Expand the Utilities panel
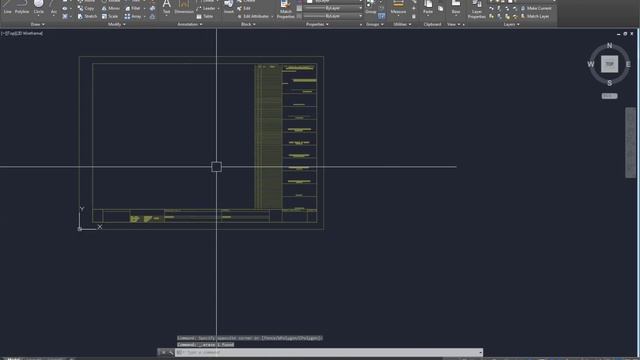 pyautogui.click(x=402, y=24)
